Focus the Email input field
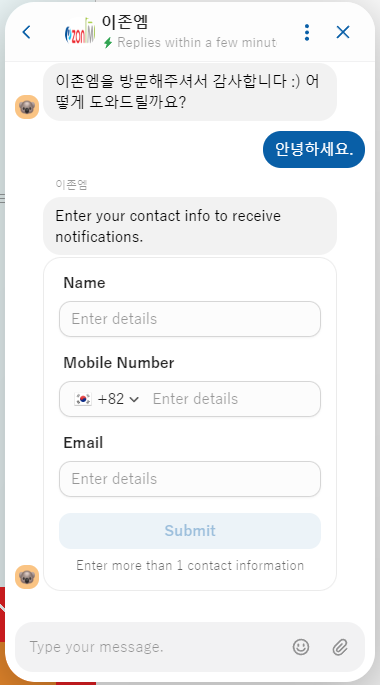This screenshot has width=380, height=685. pos(190,479)
